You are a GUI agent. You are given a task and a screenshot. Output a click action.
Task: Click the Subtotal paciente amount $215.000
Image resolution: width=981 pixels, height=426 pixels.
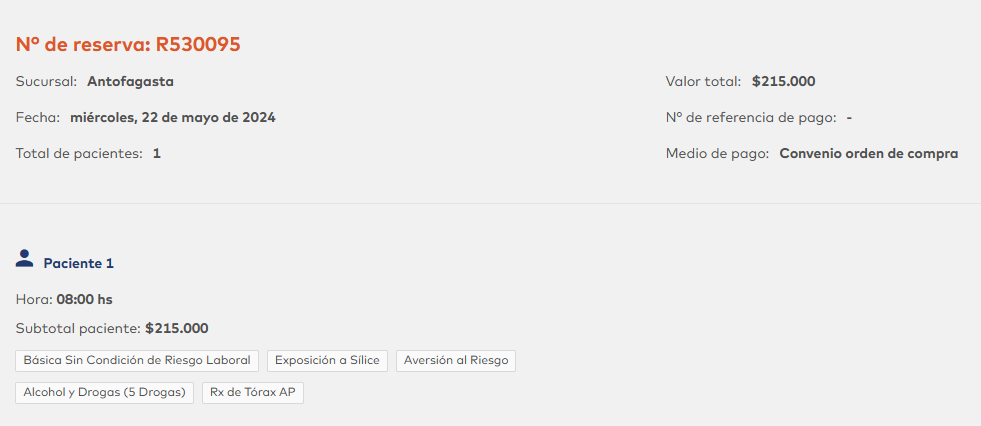[176, 328]
